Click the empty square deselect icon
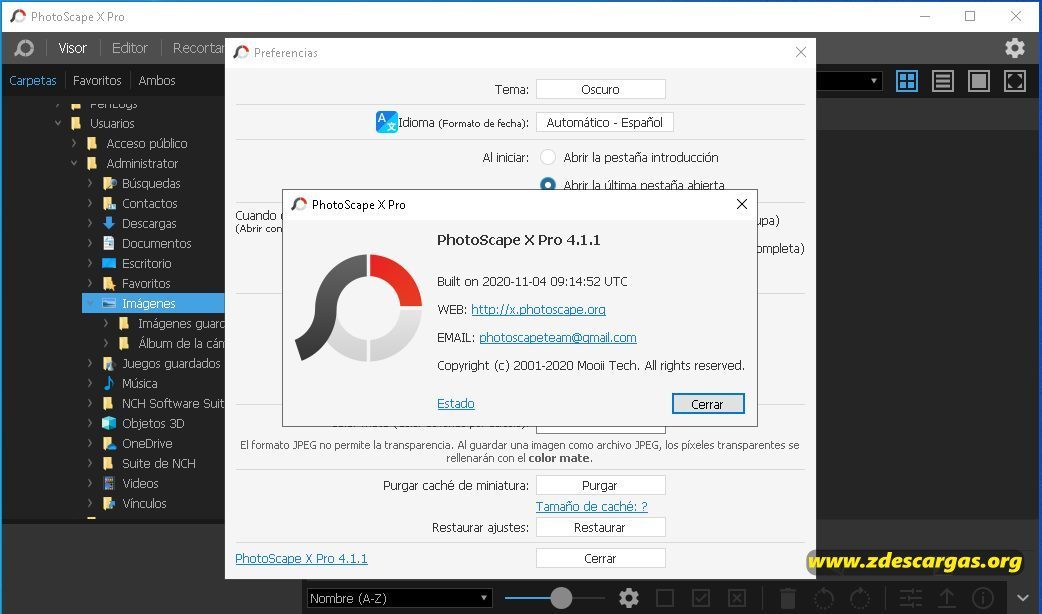 pyautogui.click(x=665, y=598)
